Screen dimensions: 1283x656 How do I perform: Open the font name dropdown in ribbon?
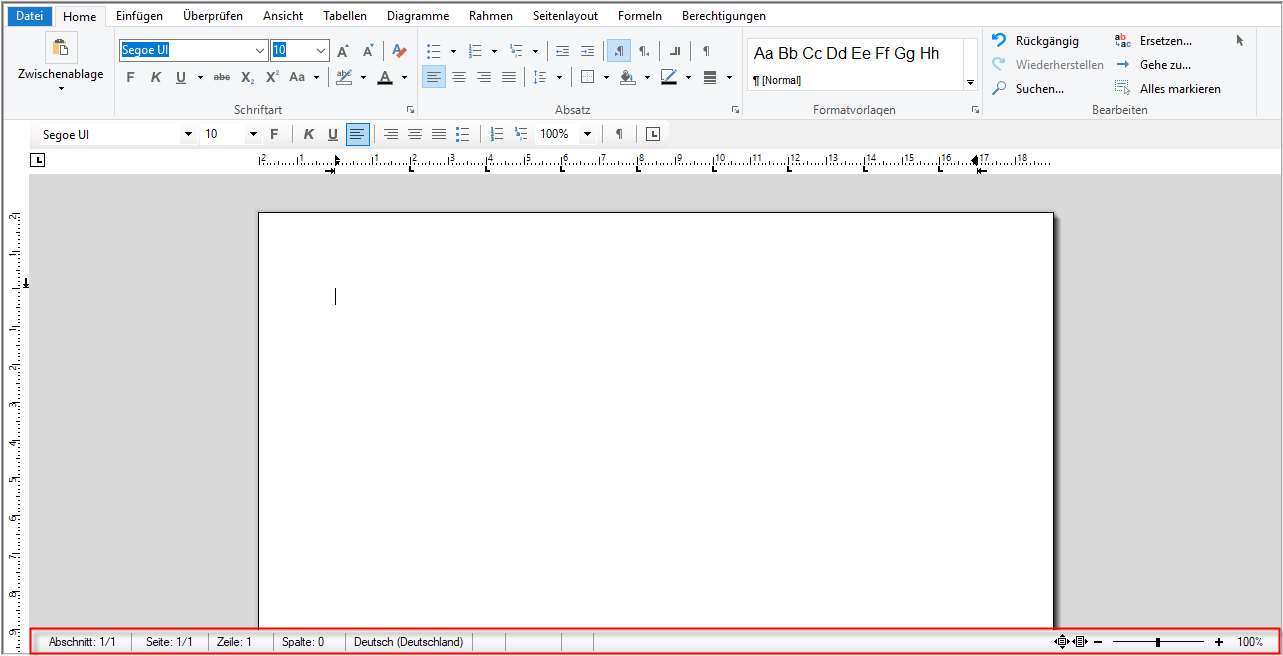[260, 51]
